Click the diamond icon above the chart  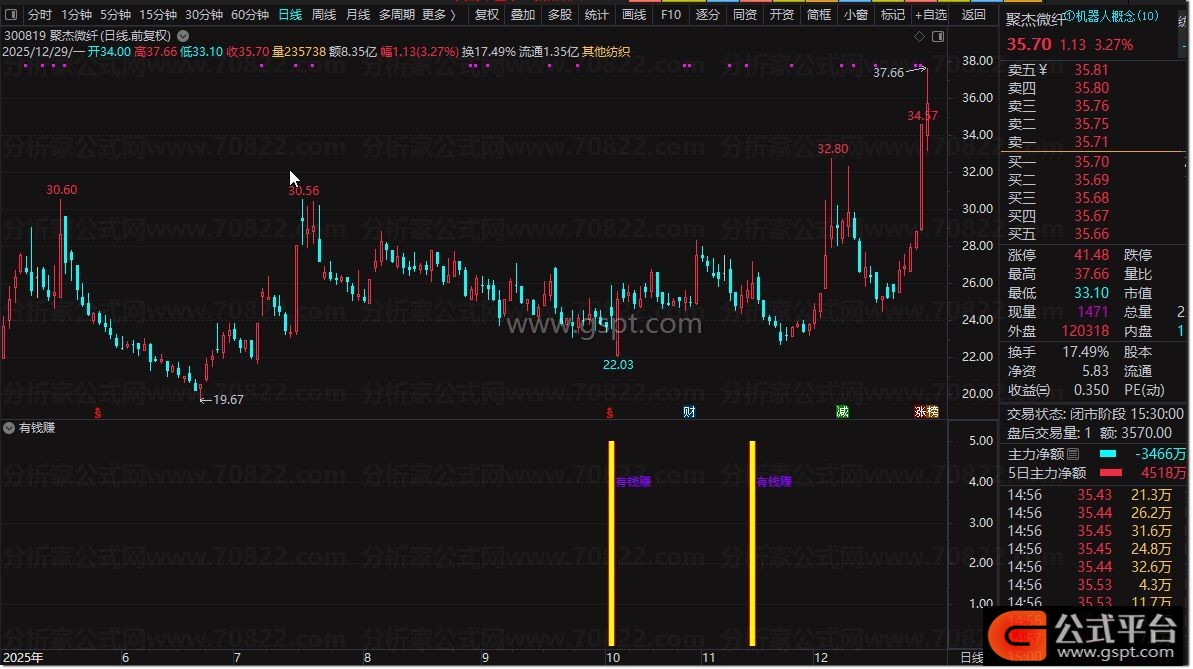point(919,36)
